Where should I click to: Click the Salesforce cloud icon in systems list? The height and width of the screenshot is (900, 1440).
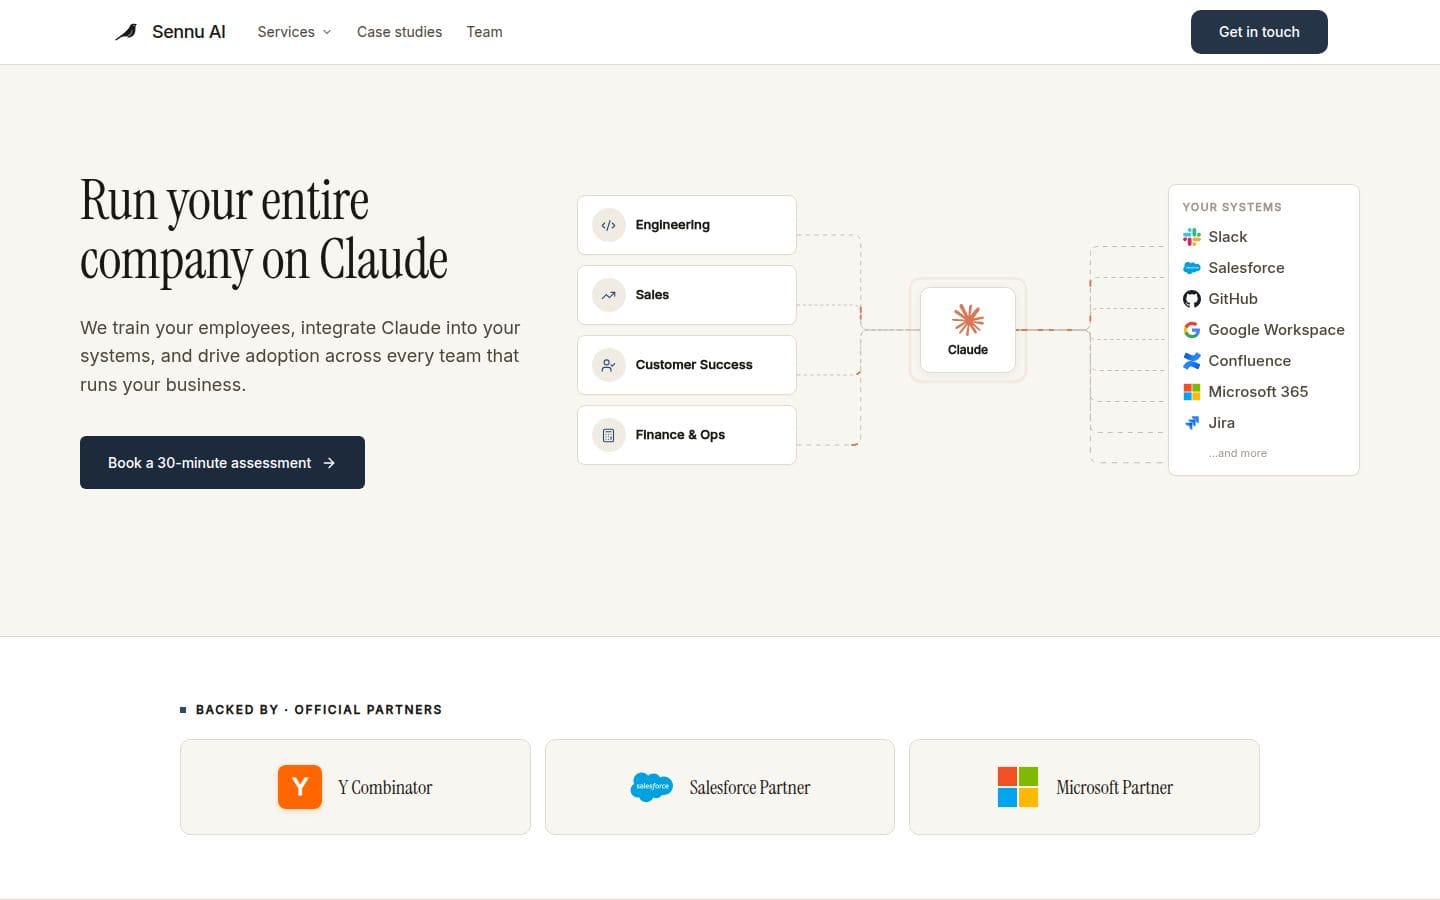(1192, 268)
